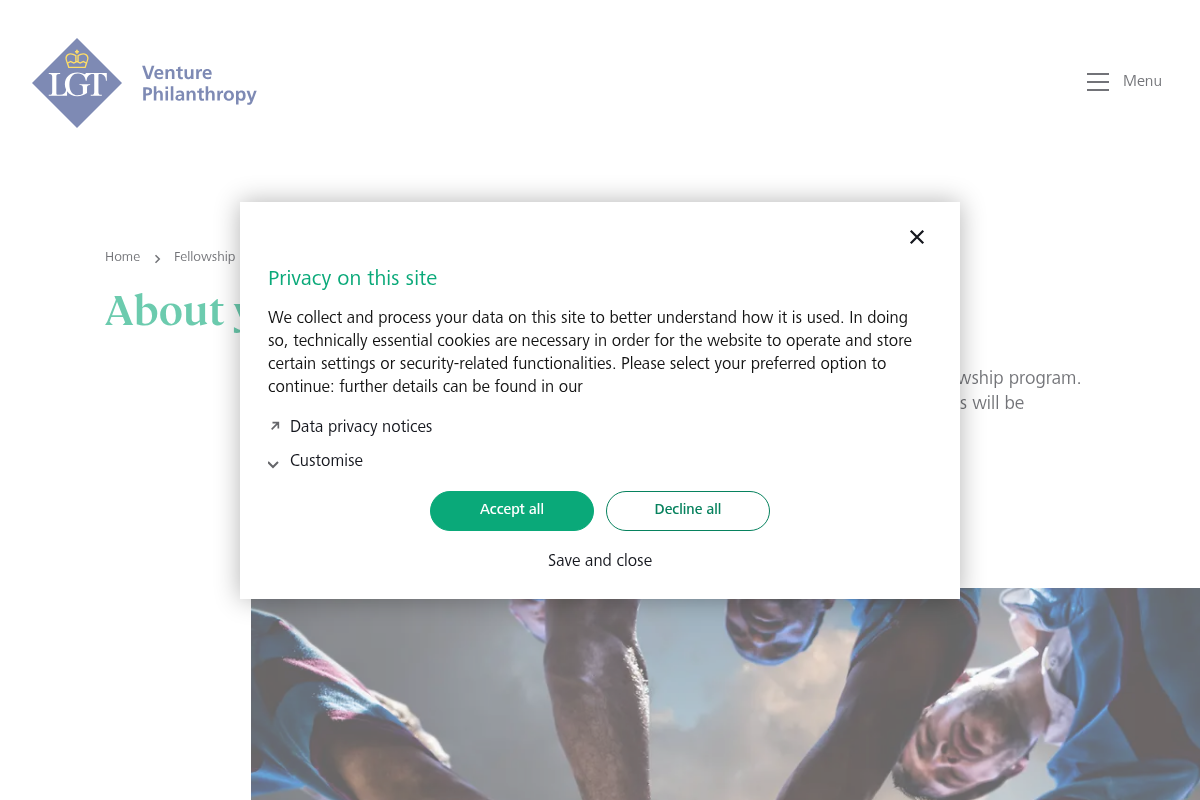This screenshot has width=1200, height=800.
Task: Choose Save and close
Action: pos(600,560)
